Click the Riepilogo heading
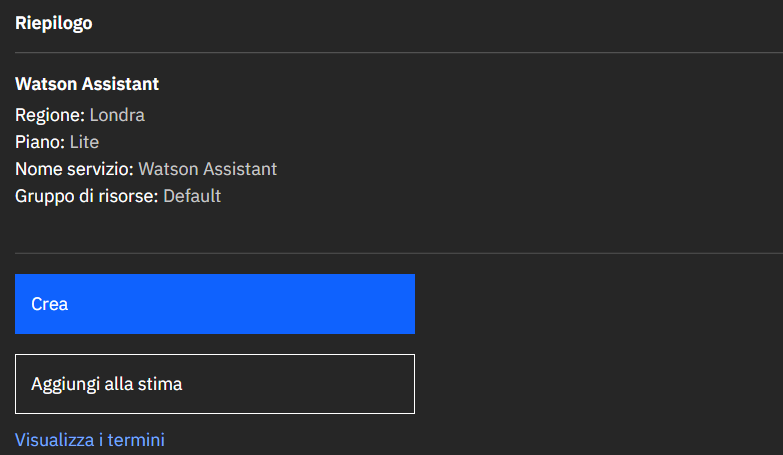 [53, 23]
